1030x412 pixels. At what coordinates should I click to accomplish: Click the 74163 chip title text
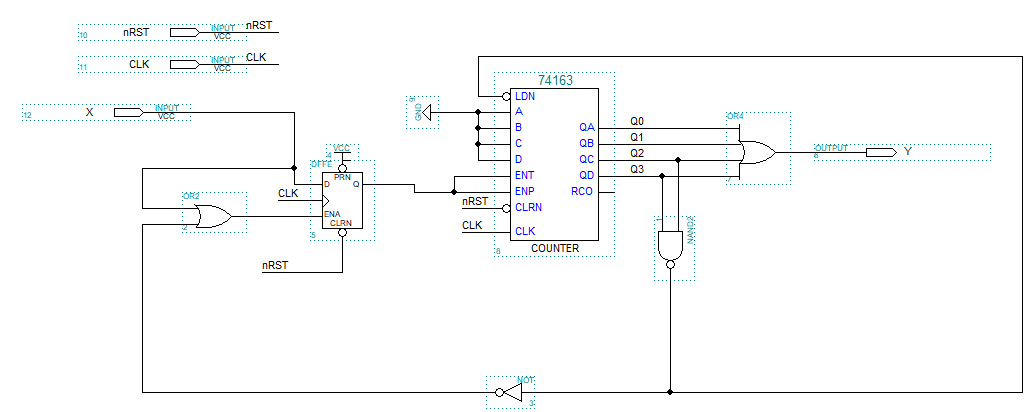(x=556, y=80)
